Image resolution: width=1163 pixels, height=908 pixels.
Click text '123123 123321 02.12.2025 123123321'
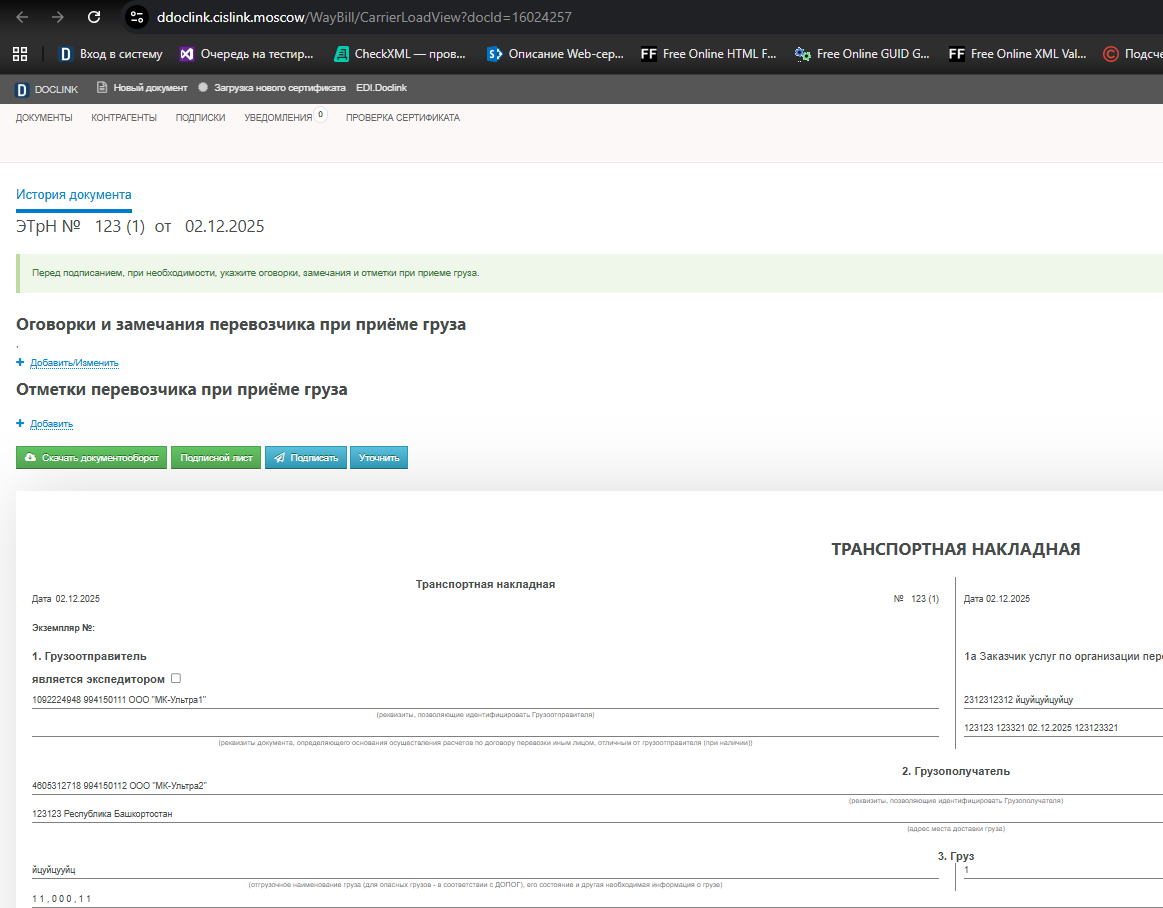point(1041,728)
